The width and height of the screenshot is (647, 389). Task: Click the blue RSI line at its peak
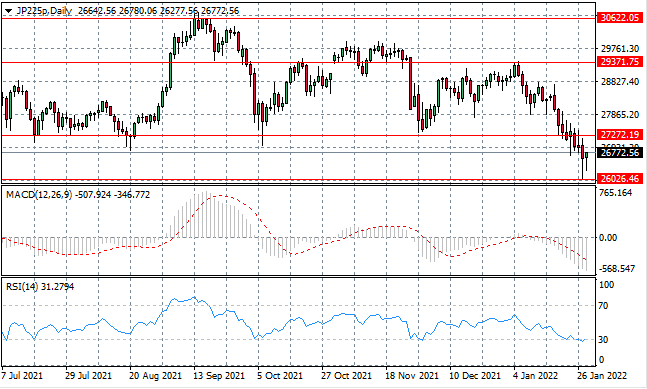coord(194,297)
